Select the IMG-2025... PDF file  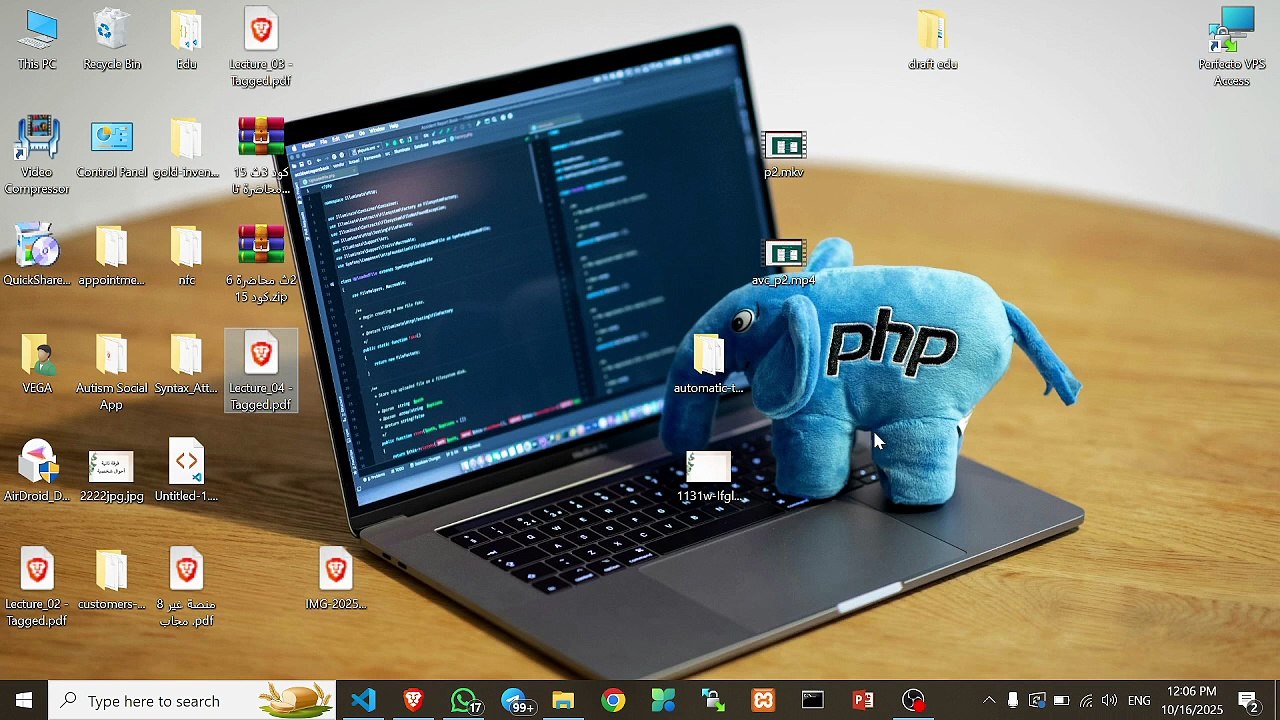pyautogui.click(x=336, y=580)
